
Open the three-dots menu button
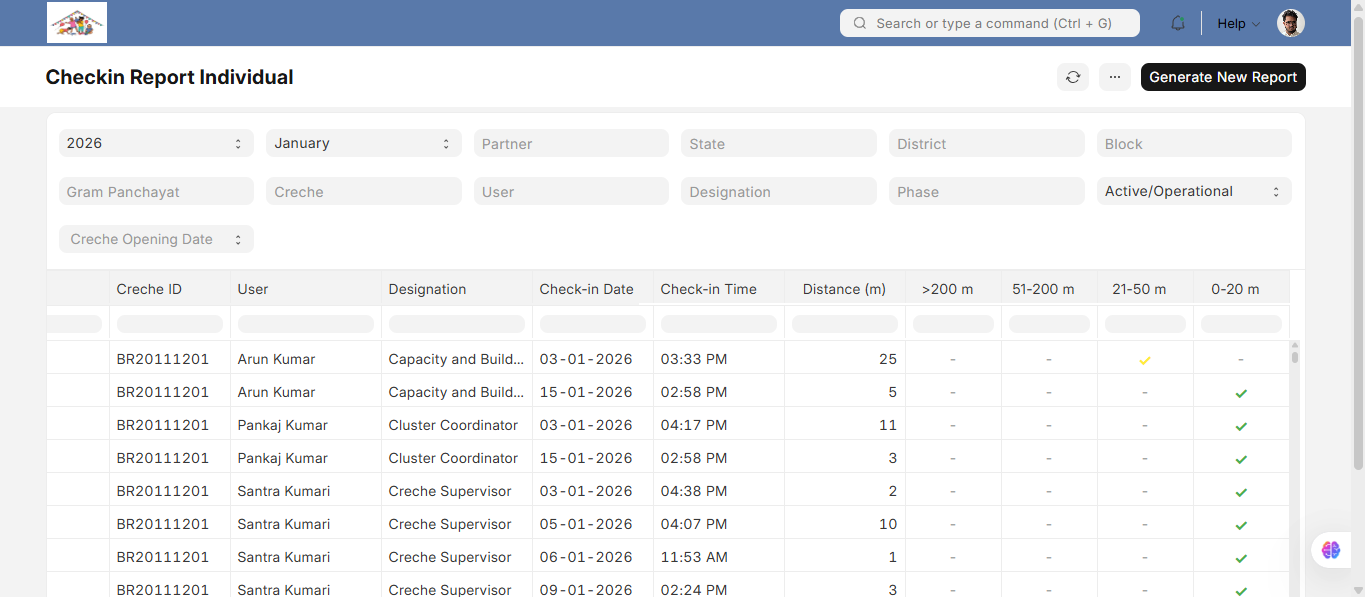pos(1115,77)
